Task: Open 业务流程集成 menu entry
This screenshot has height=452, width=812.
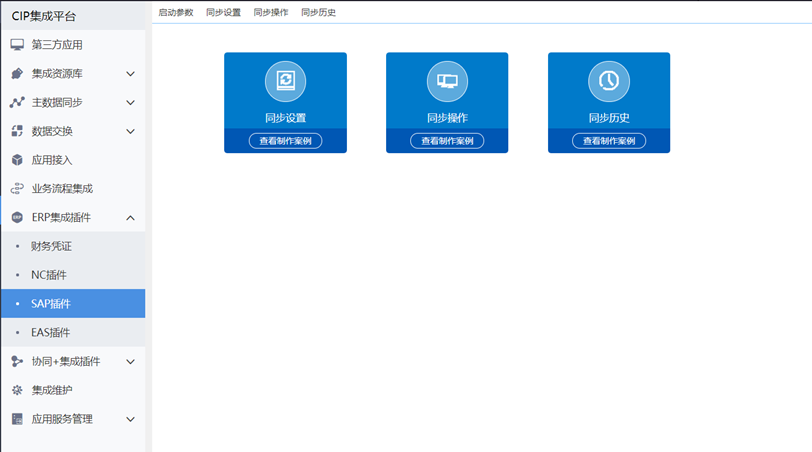Action: 73,188
